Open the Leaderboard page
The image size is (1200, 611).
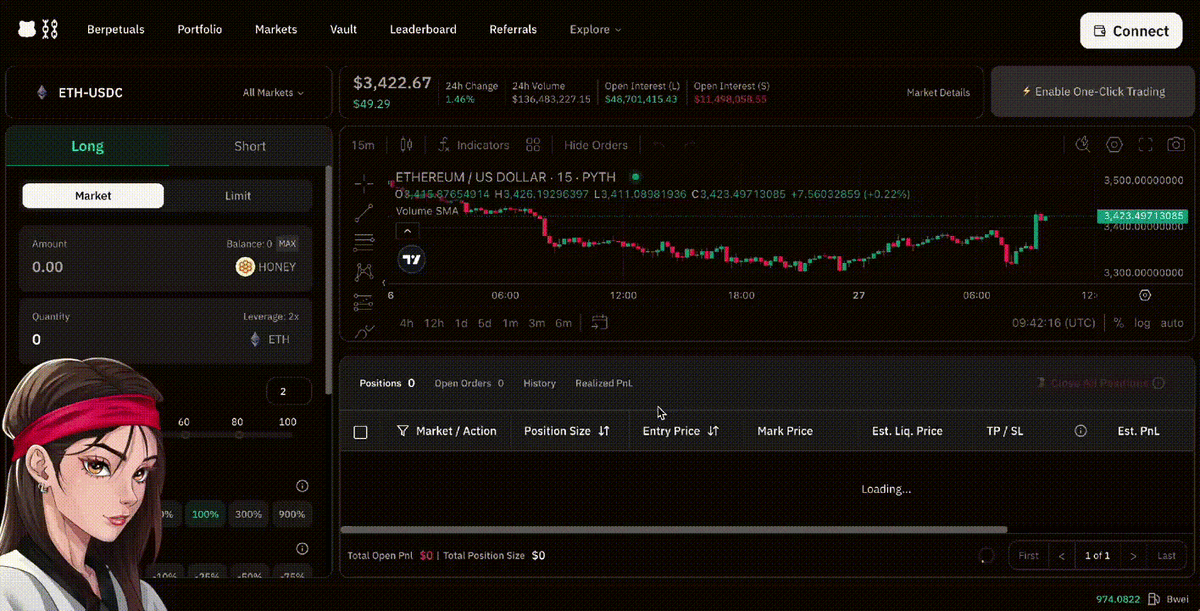[x=423, y=30]
